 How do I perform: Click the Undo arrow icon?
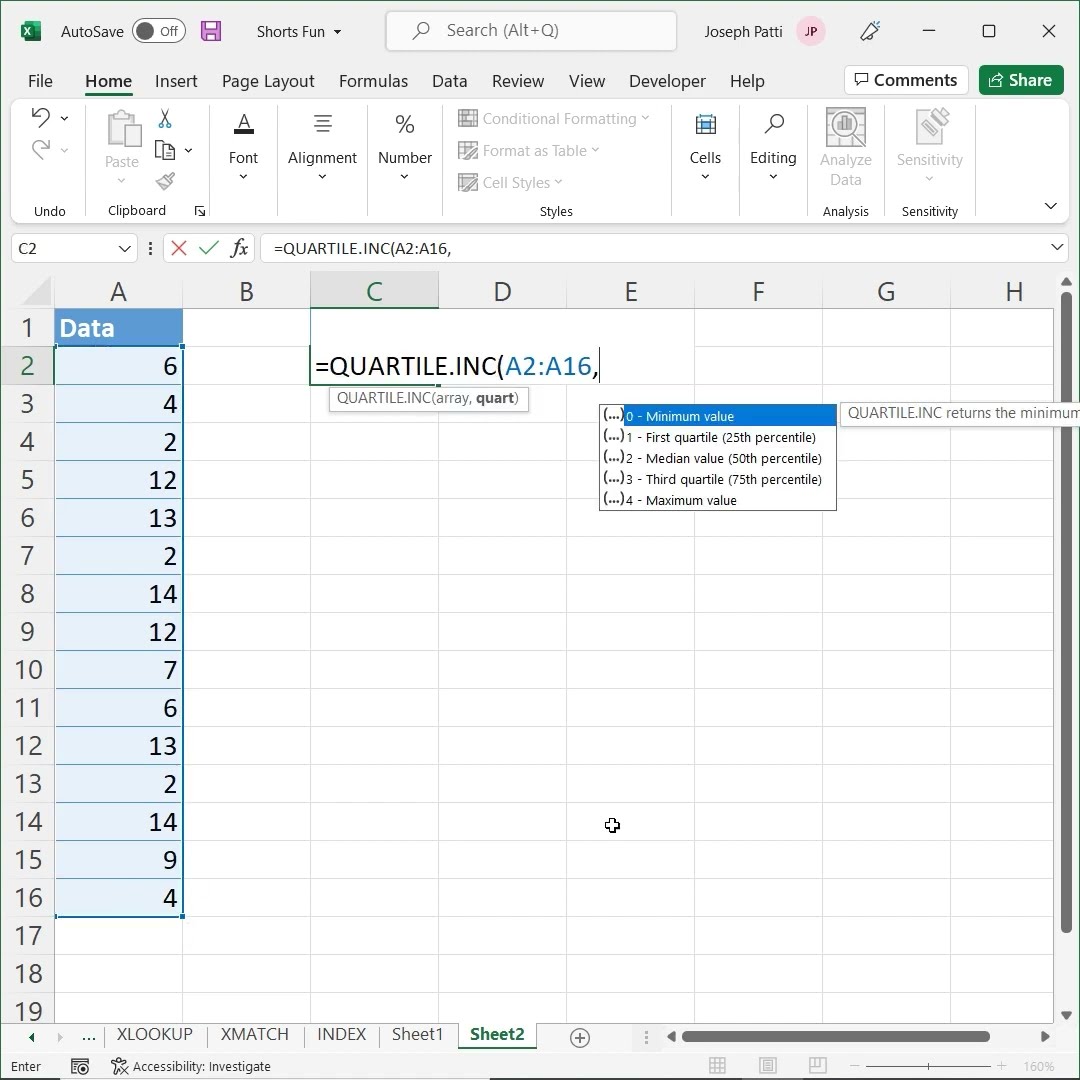pyautogui.click(x=41, y=118)
